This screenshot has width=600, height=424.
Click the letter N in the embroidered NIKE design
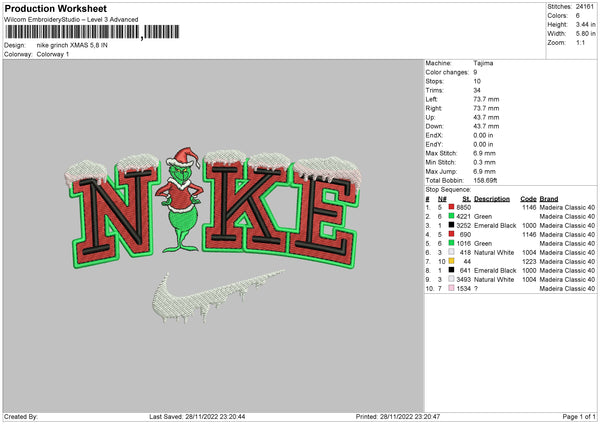pyautogui.click(x=113, y=211)
